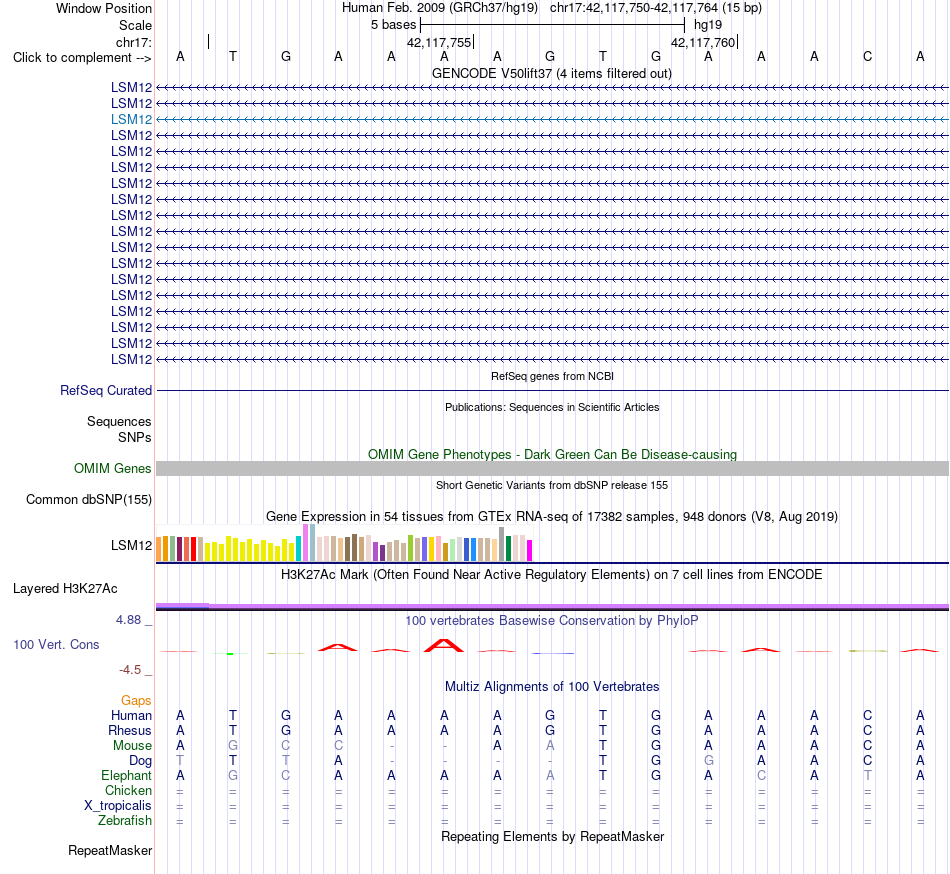The image size is (950, 874).
Task: Click the Chicken species label
Action: 128,790
